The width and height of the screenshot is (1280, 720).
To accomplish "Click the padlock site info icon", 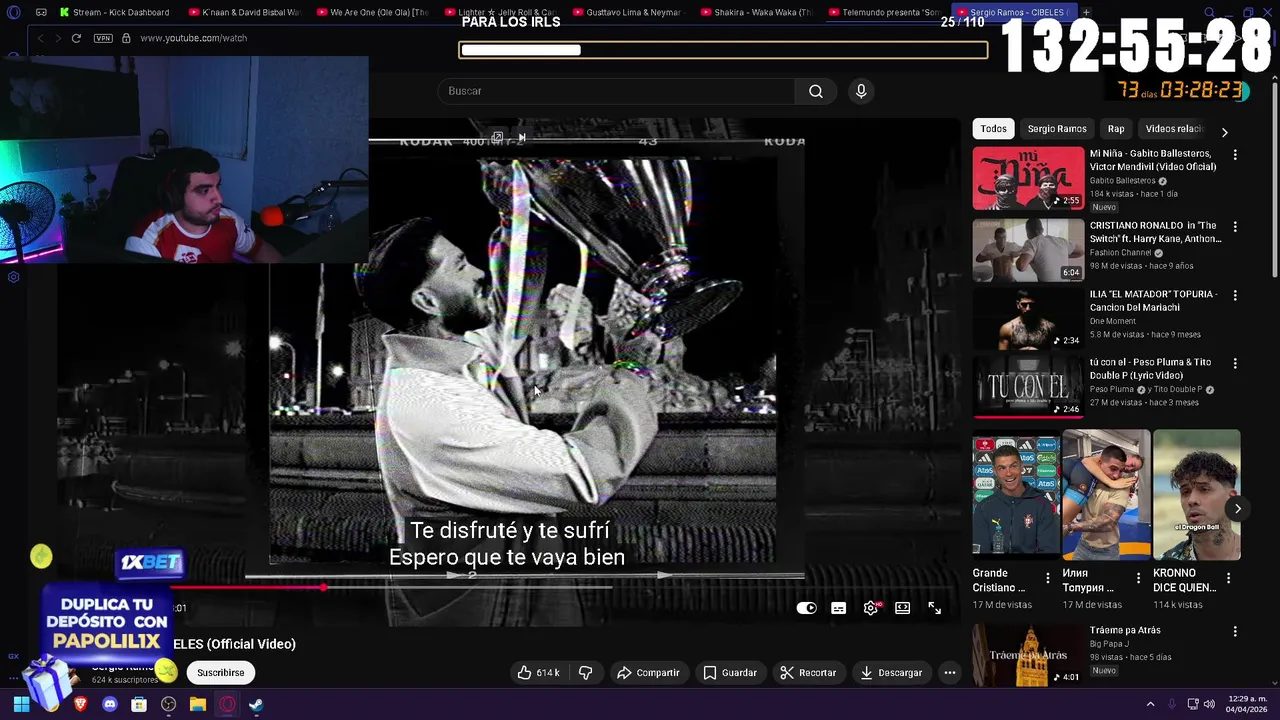I will click(x=126, y=38).
